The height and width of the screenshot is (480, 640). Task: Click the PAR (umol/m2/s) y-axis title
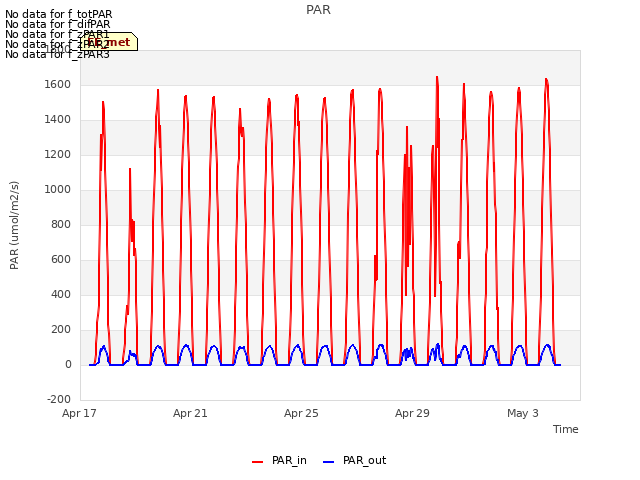[14, 225]
